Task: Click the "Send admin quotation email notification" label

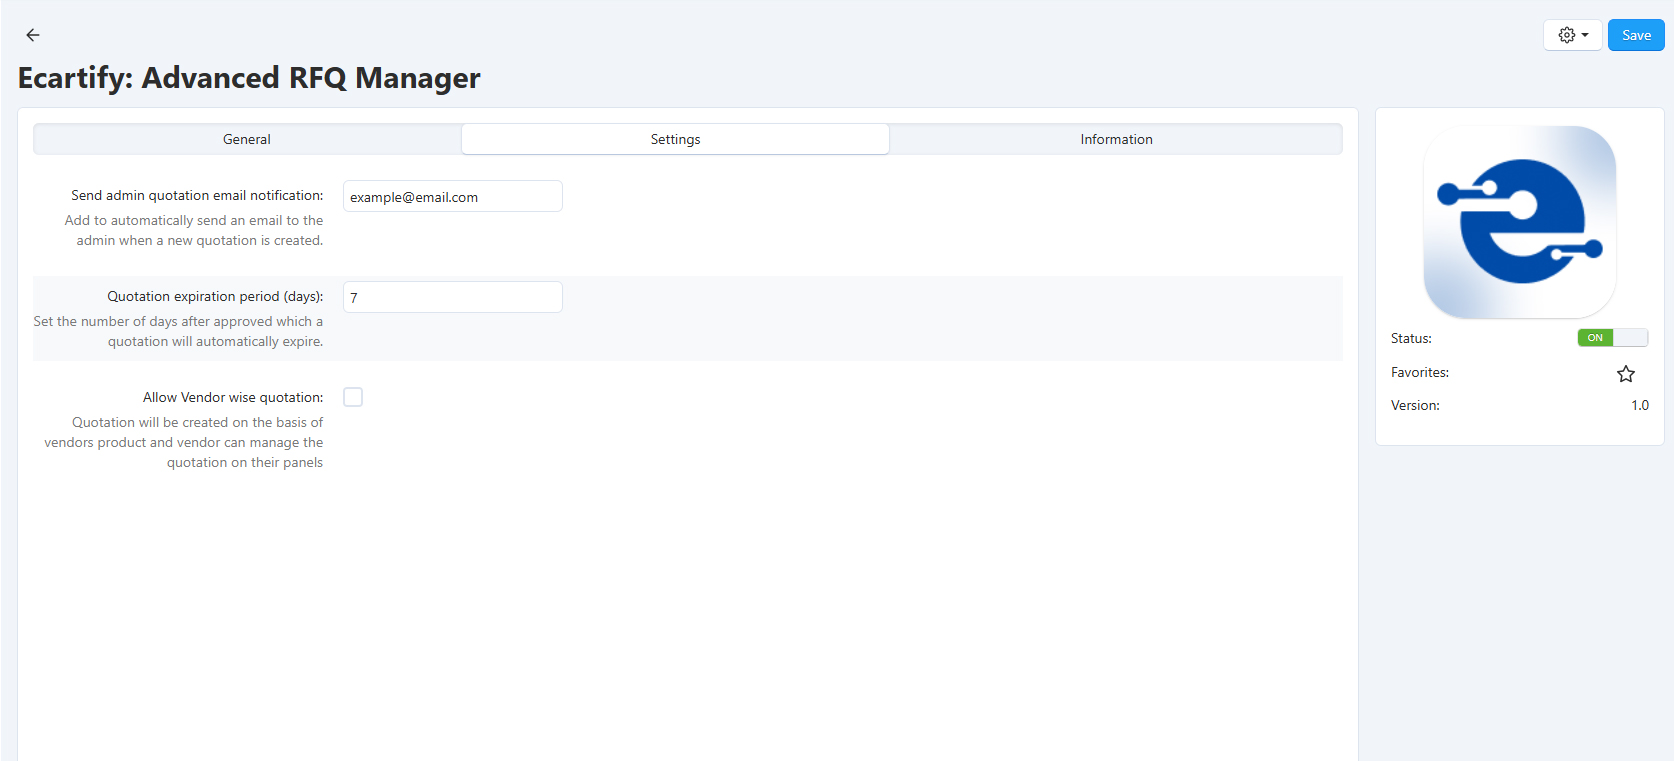Action: click(197, 196)
